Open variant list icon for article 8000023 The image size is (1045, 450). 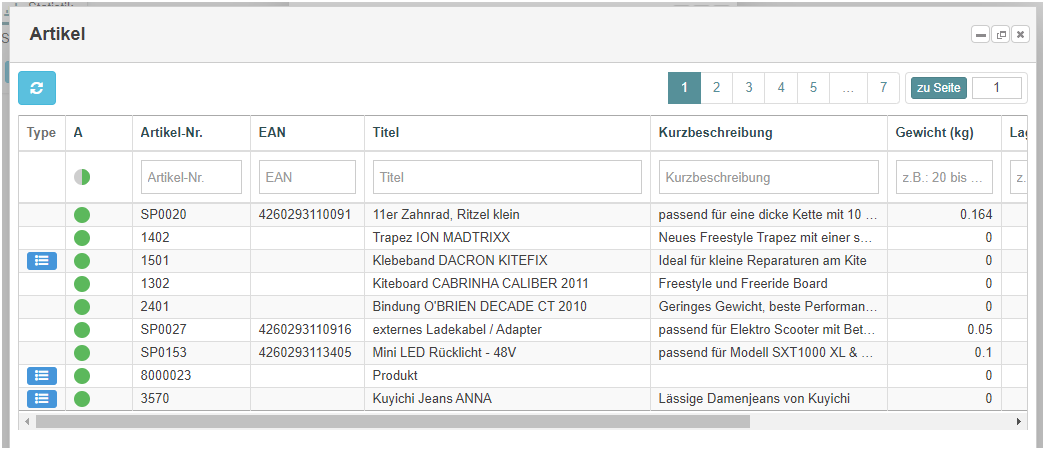[42, 375]
